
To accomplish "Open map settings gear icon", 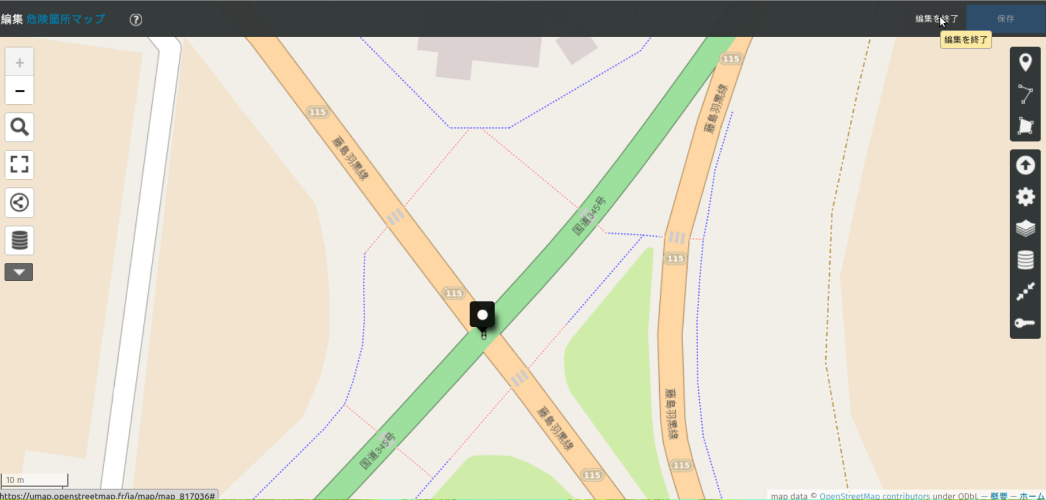I will coord(1025,197).
